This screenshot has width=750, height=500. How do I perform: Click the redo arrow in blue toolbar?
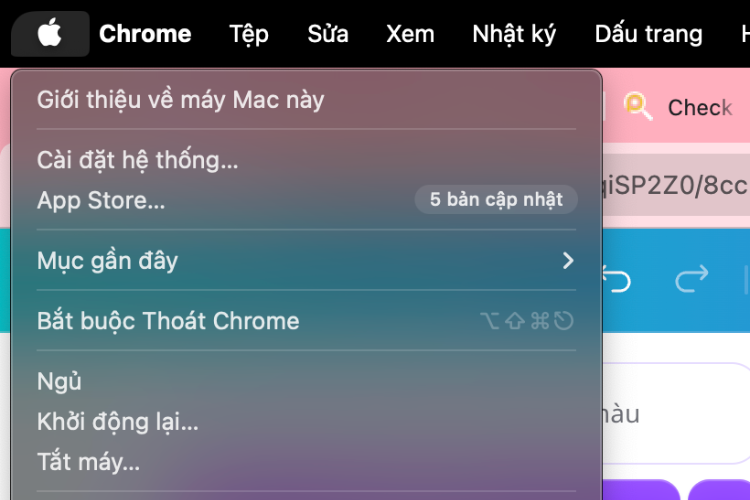click(x=692, y=279)
